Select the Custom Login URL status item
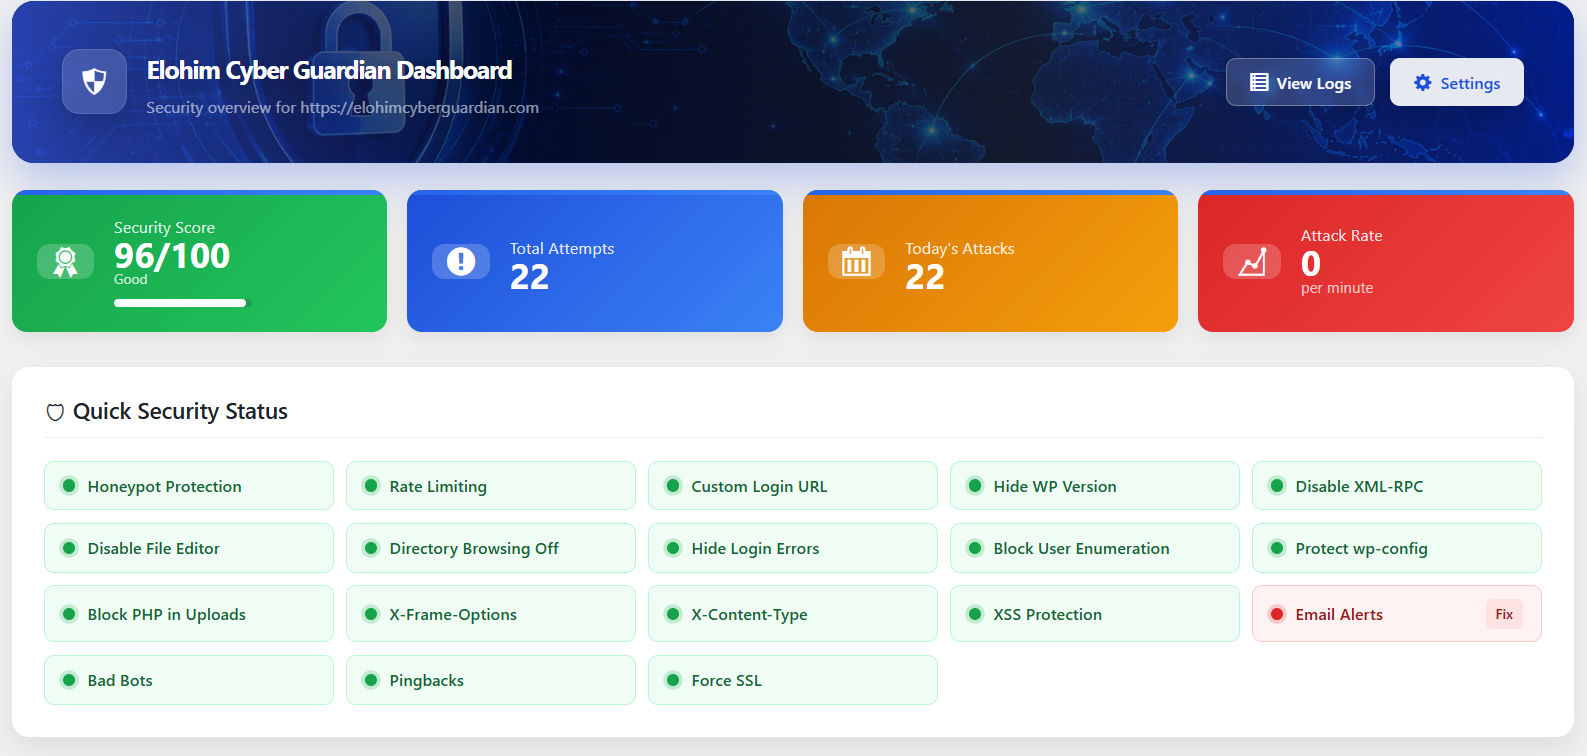Image resolution: width=1587 pixels, height=756 pixels. [x=793, y=486]
